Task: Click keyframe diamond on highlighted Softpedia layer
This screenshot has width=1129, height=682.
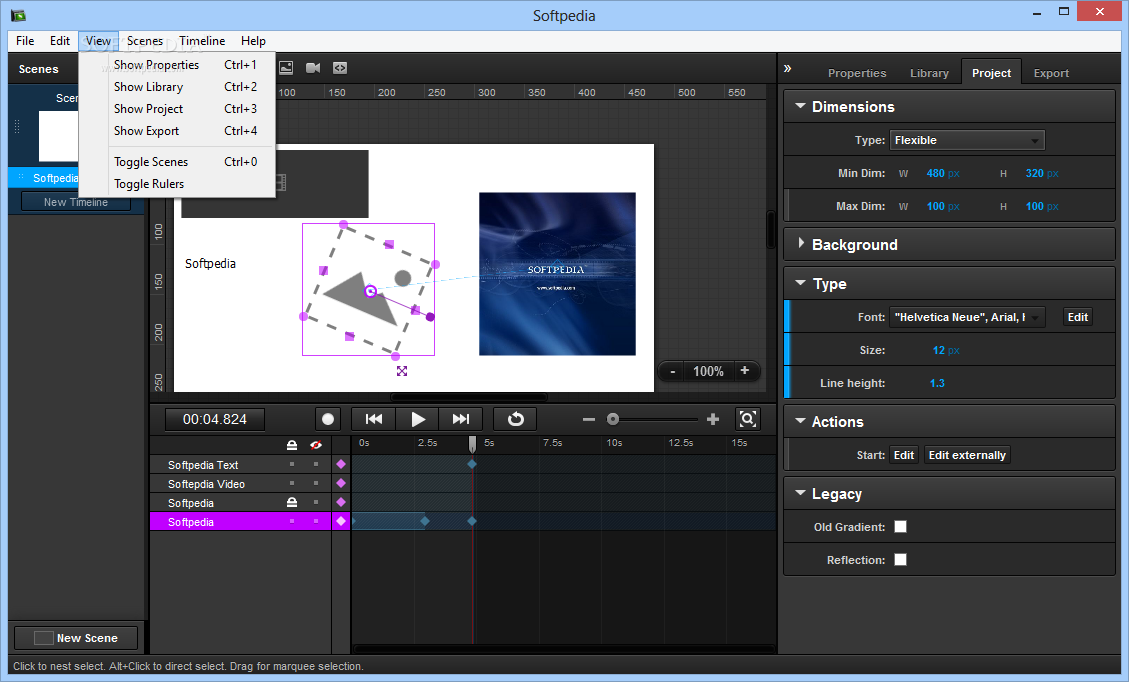Action: pyautogui.click(x=341, y=521)
